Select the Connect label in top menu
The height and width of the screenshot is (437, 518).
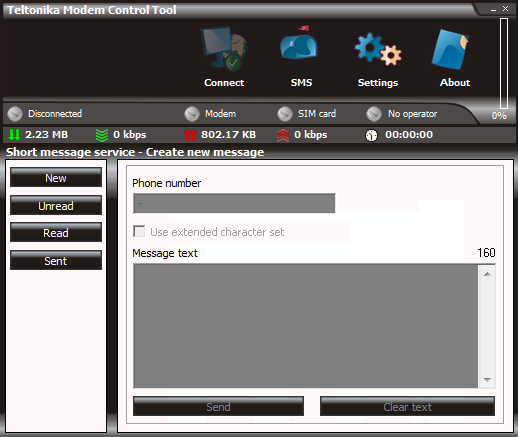tap(224, 83)
